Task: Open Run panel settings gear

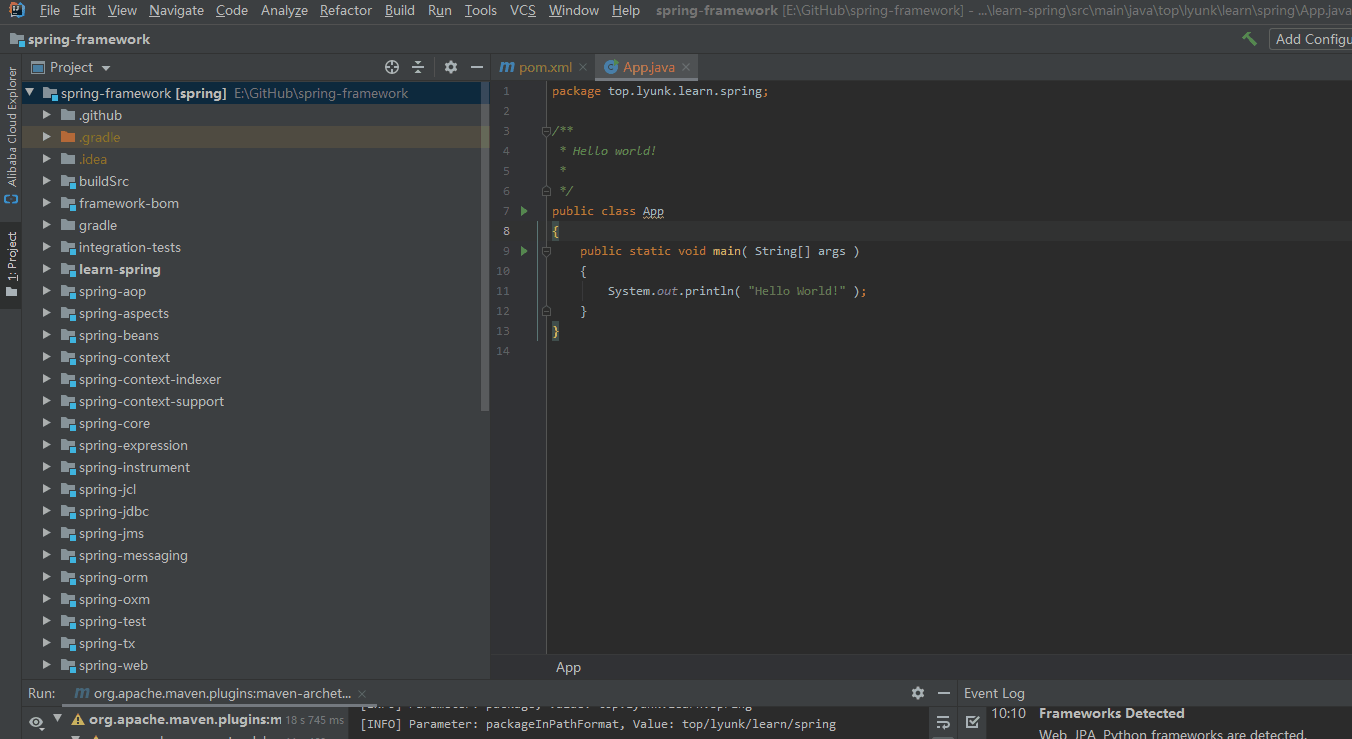Action: click(918, 693)
